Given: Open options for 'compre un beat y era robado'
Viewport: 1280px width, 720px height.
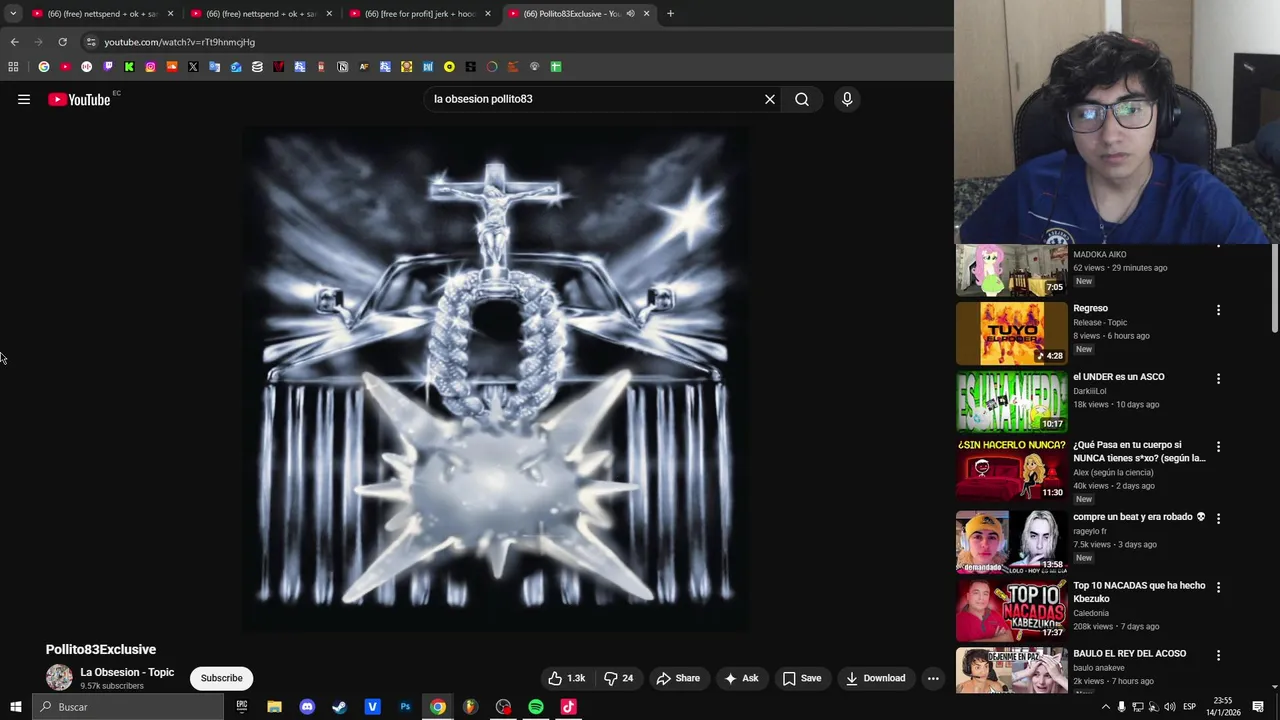Looking at the screenshot, I should (x=1218, y=518).
